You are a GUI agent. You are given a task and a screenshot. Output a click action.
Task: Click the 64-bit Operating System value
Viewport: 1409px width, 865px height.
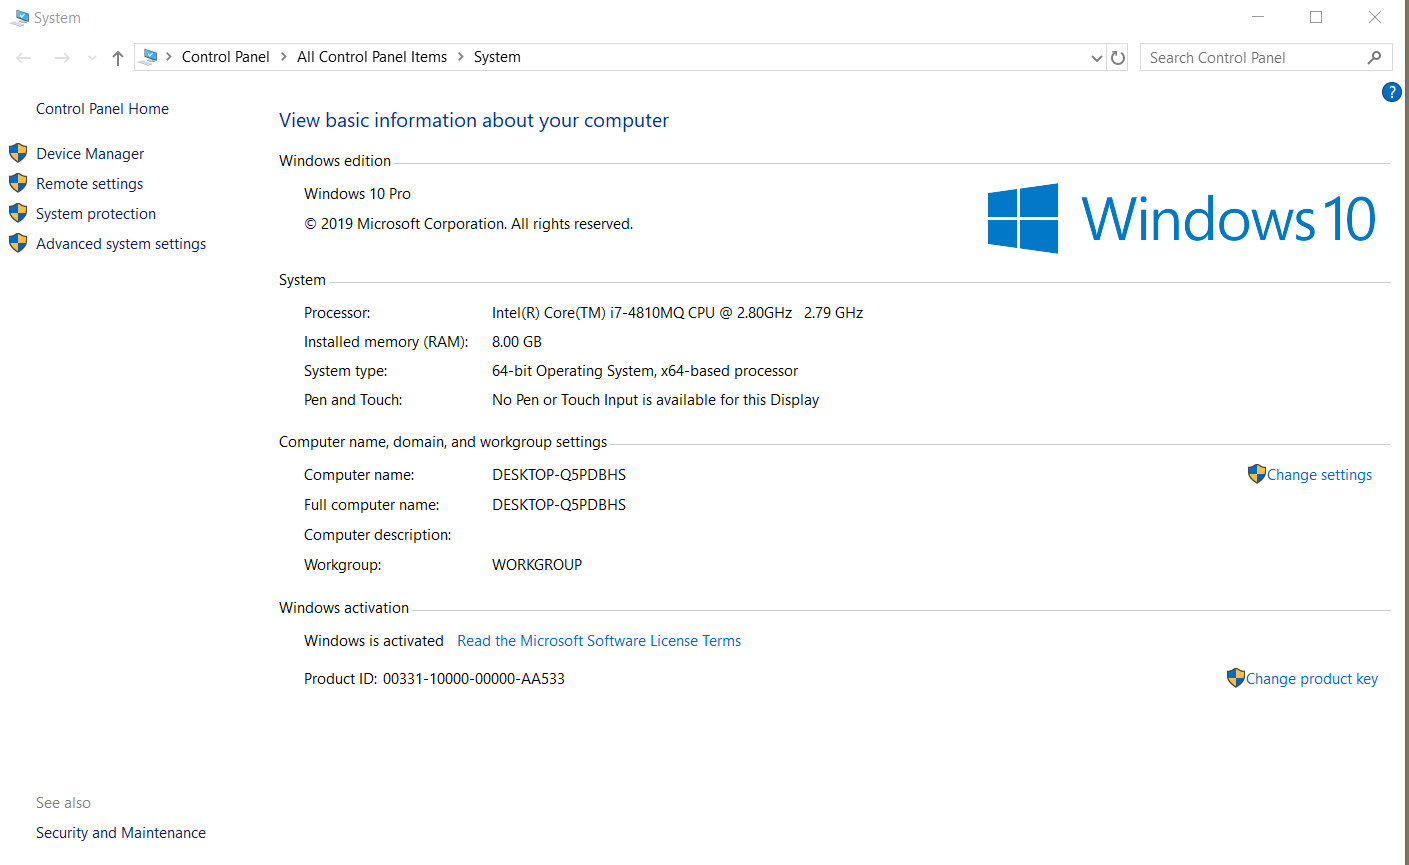(x=645, y=371)
